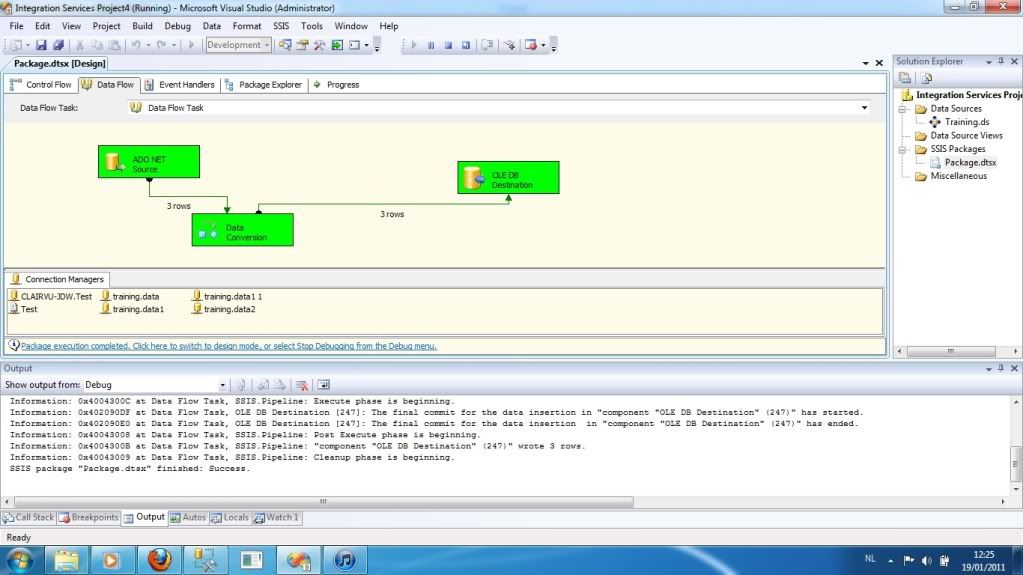Screen dimensions: 1023x575
Task: Stop debugging with the Stop icon
Action: [x=448, y=45]
